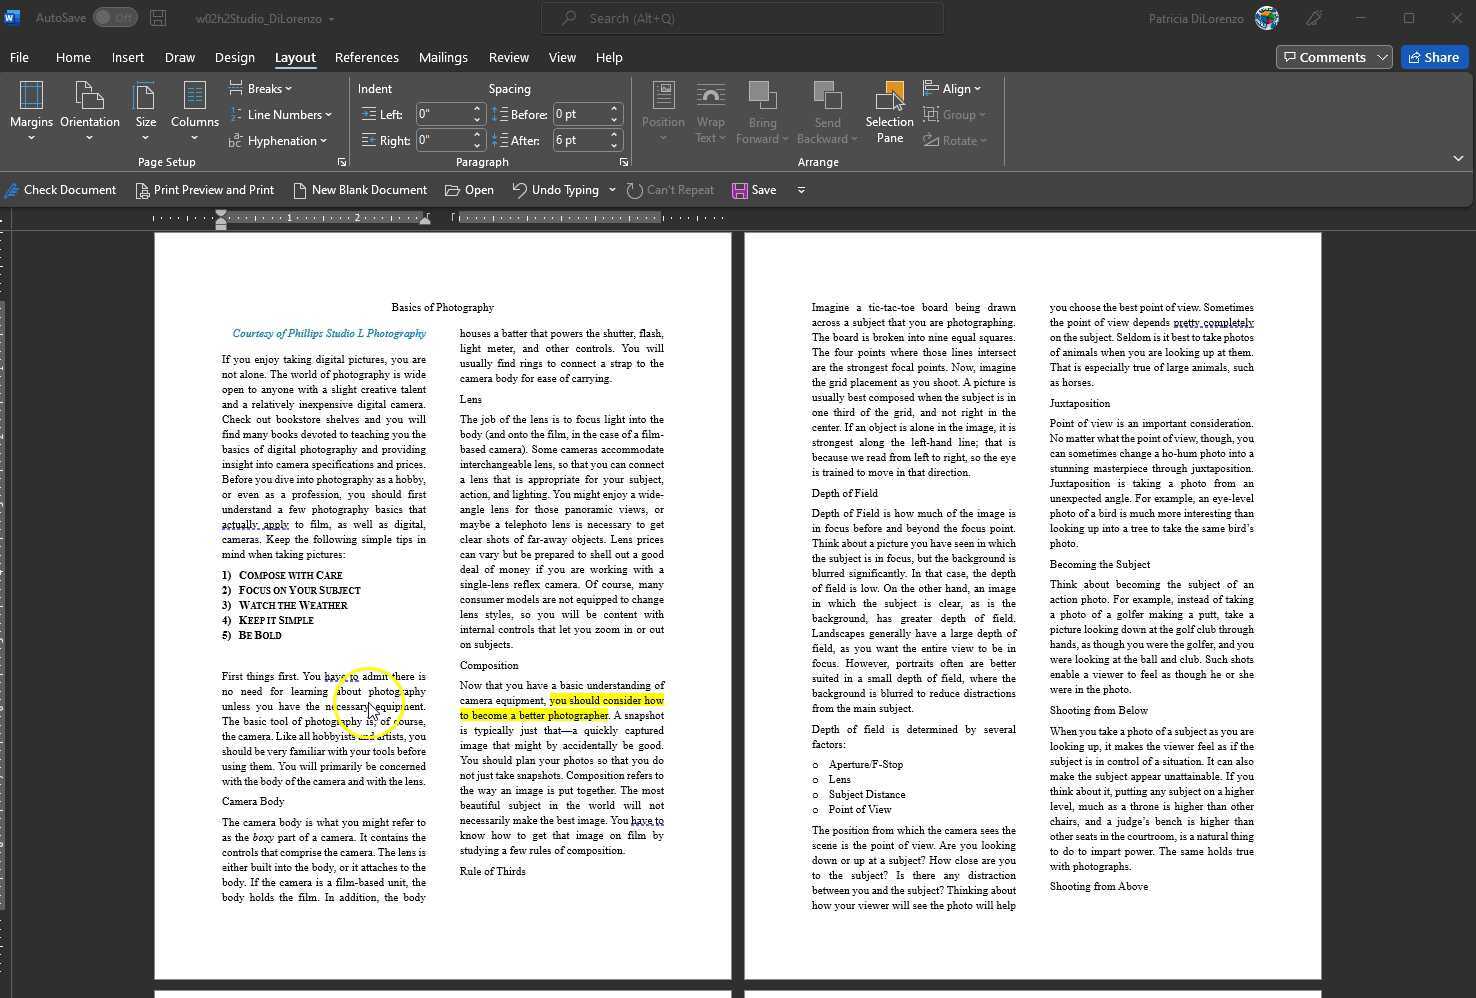1476x998 pixels.
Task: Click the Search box in title bar
Action: coord(742,18)
